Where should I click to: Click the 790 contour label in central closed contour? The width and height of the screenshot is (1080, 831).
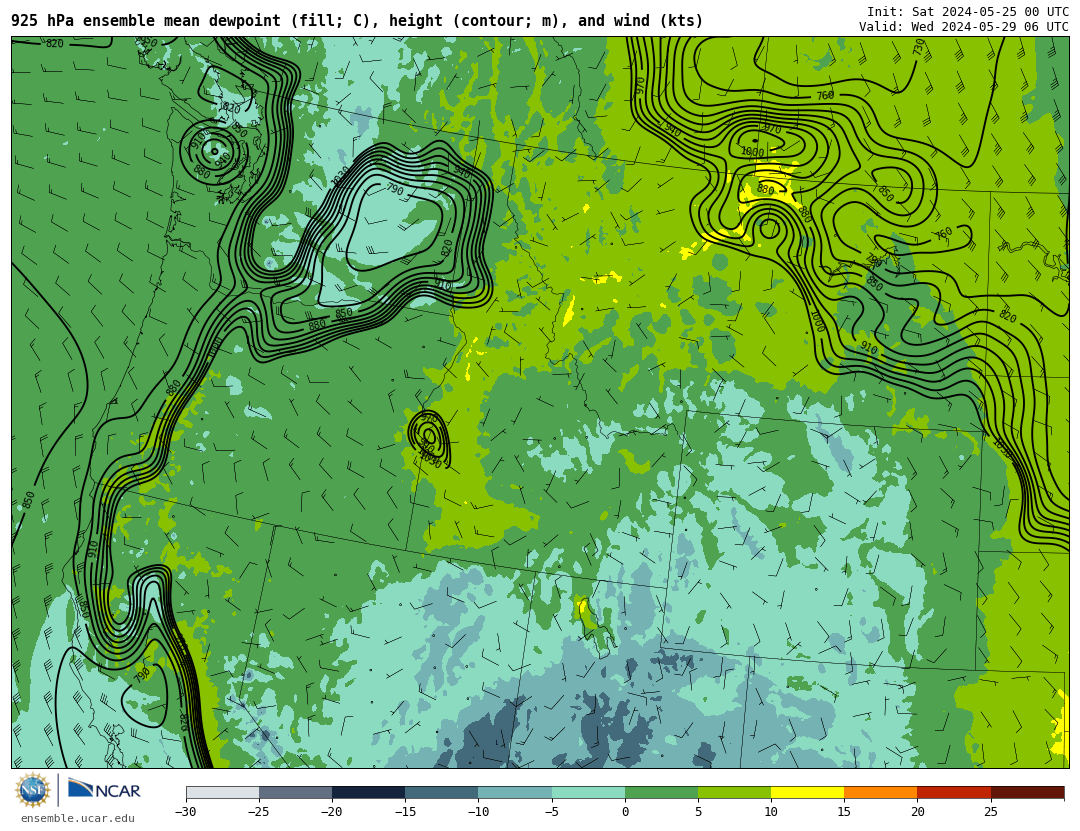(395, 188)
